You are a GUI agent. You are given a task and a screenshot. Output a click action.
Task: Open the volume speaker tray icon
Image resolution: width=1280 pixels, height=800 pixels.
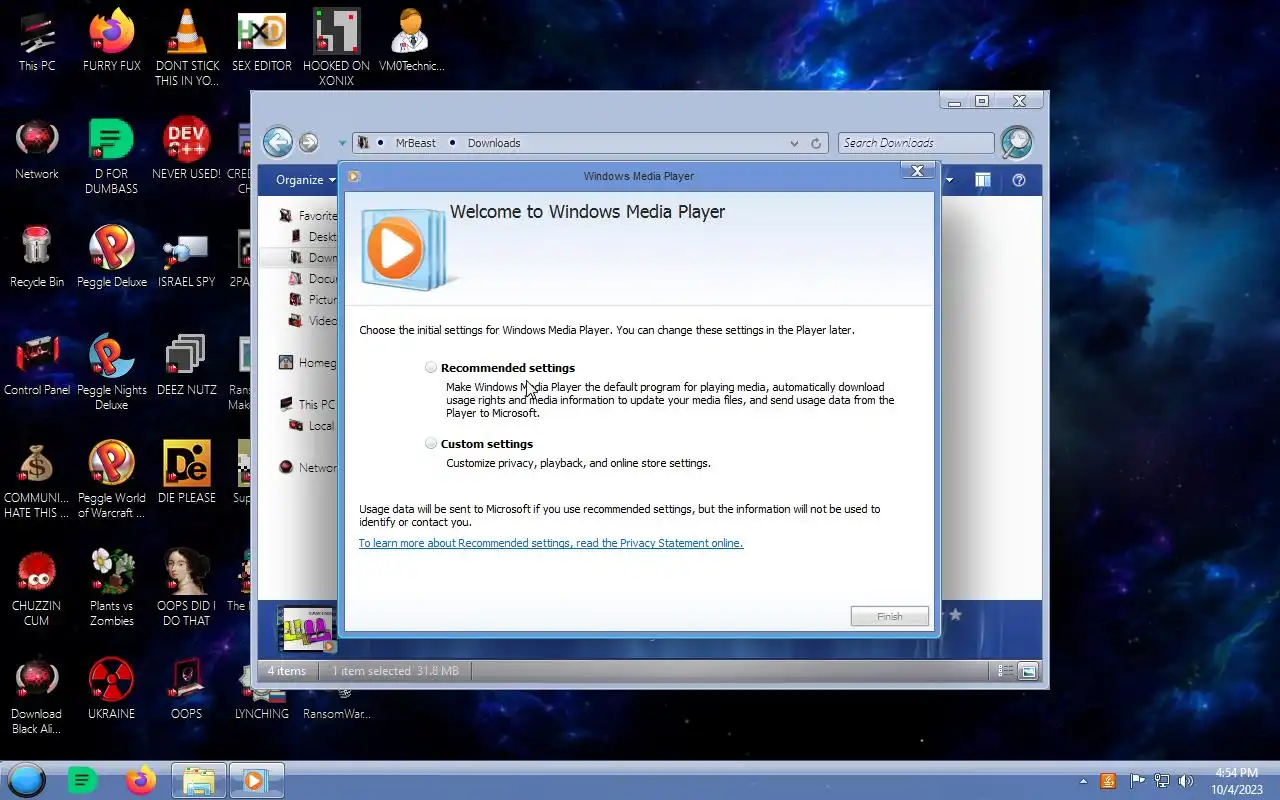click(x=1186, y=781)
